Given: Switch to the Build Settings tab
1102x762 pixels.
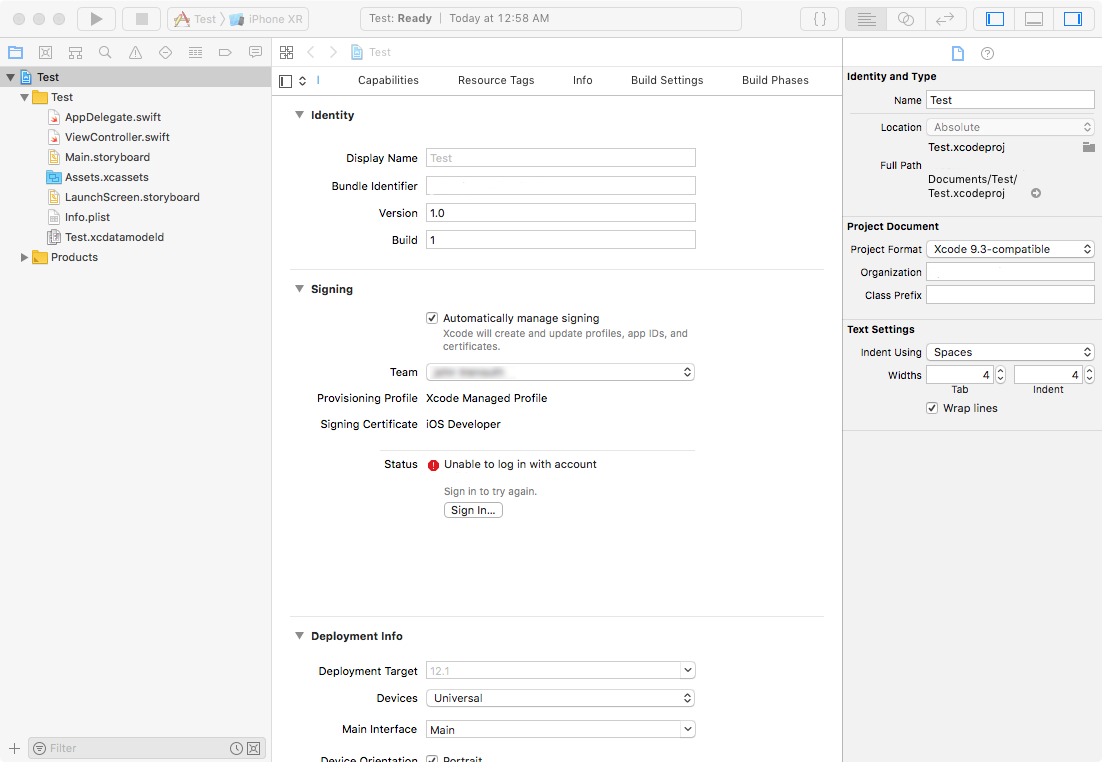Looking at the screenshot, I should tap(667, 80).
